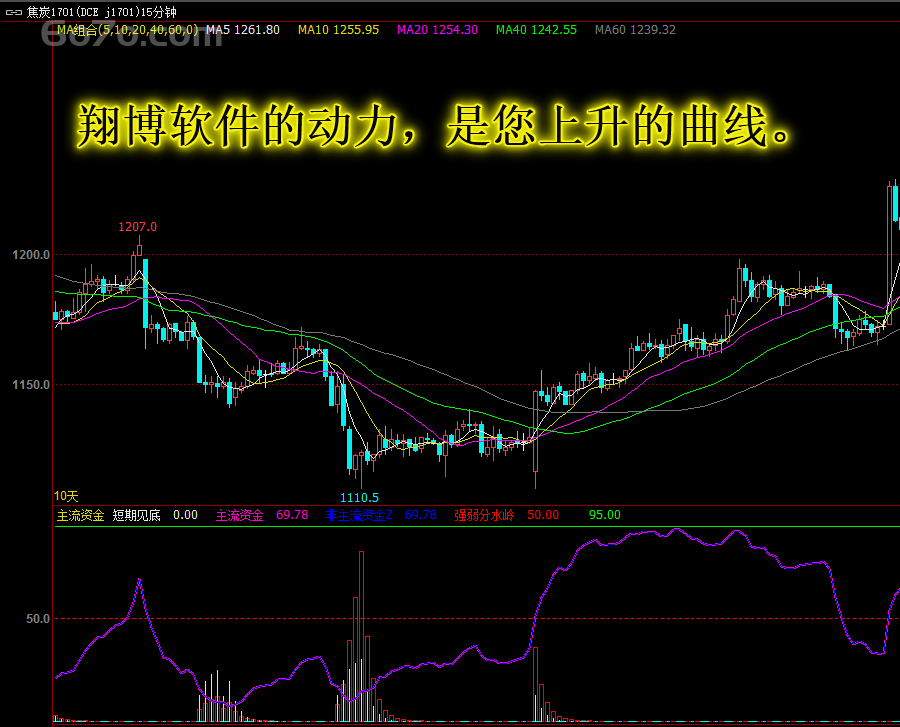Click the green 95.00 value
Screen dimensions: 900x727
[604, 515]
